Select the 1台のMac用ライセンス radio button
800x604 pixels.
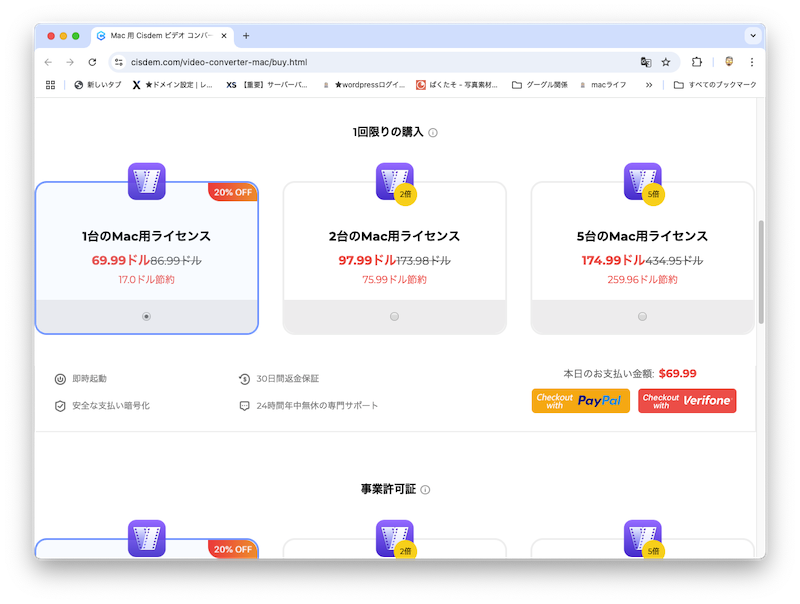coord(146,317)
